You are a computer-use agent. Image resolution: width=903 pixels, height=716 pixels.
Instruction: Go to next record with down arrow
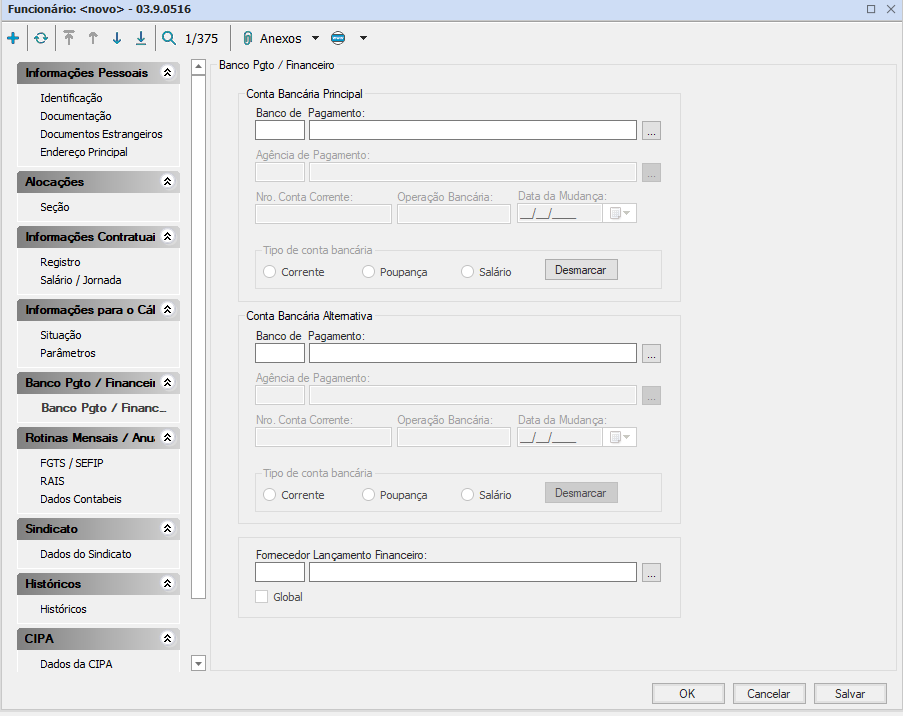pos(116,39)
